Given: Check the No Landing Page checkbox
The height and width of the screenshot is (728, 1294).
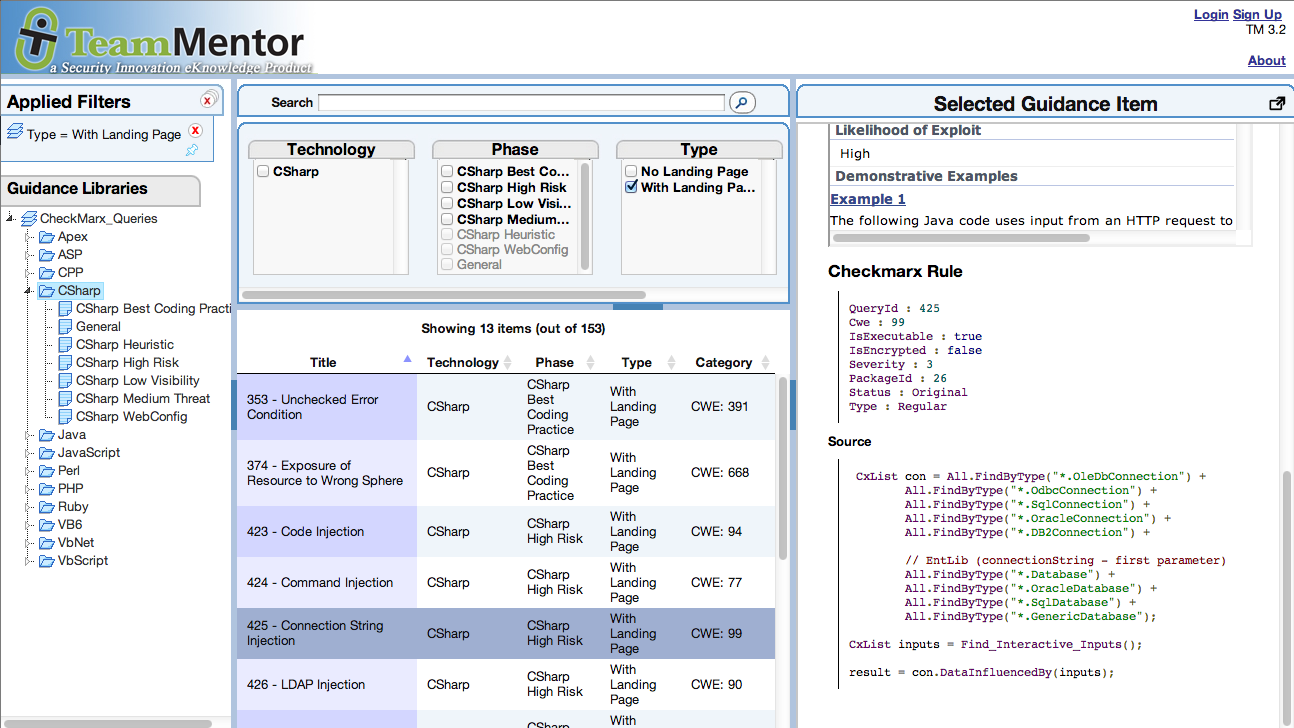Looking at the screenshot, I should pyautogui.click(x=631, y=172).
